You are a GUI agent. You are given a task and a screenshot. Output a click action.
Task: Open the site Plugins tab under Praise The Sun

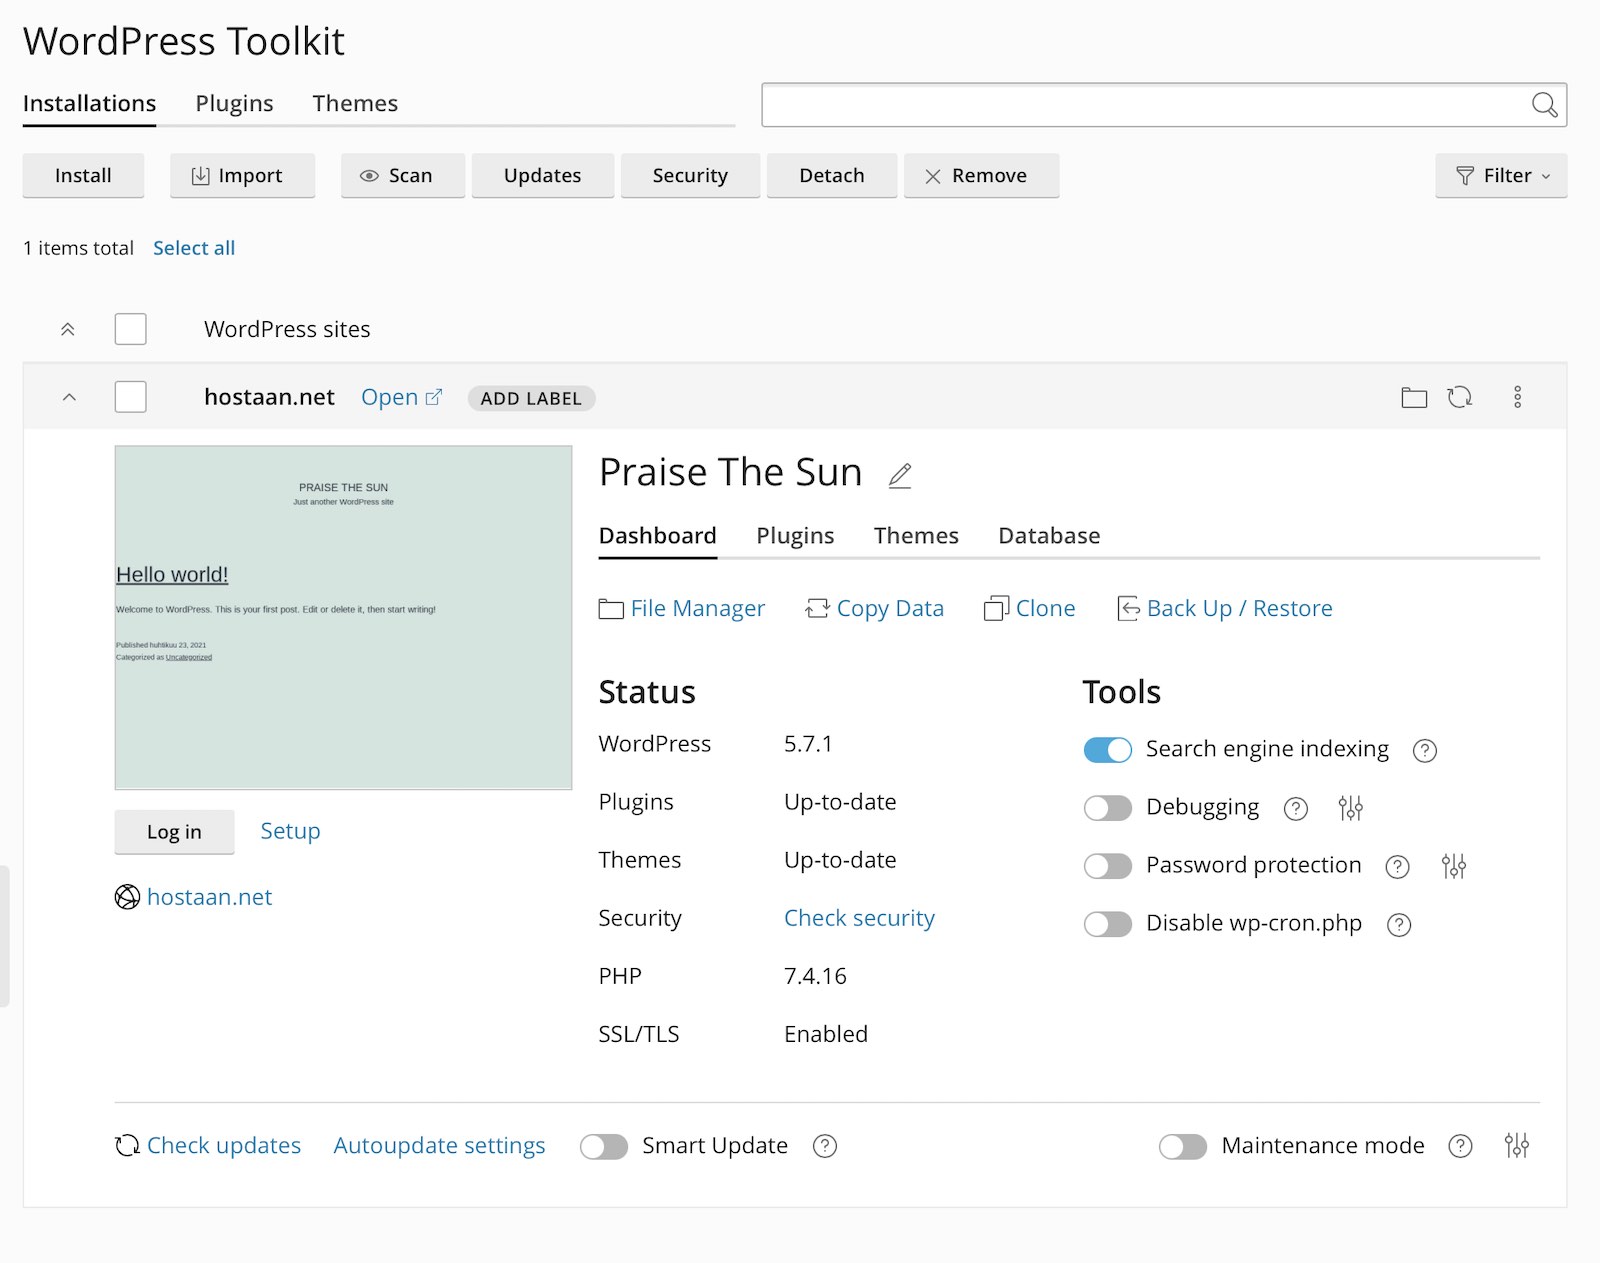point(795,536)
